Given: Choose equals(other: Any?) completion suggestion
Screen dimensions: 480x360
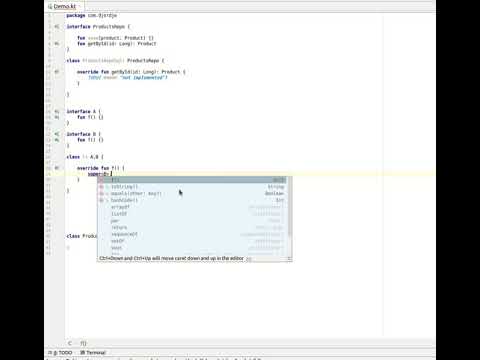Looking at the screenshot, I should pyautogui.click(x=192, y=193).
